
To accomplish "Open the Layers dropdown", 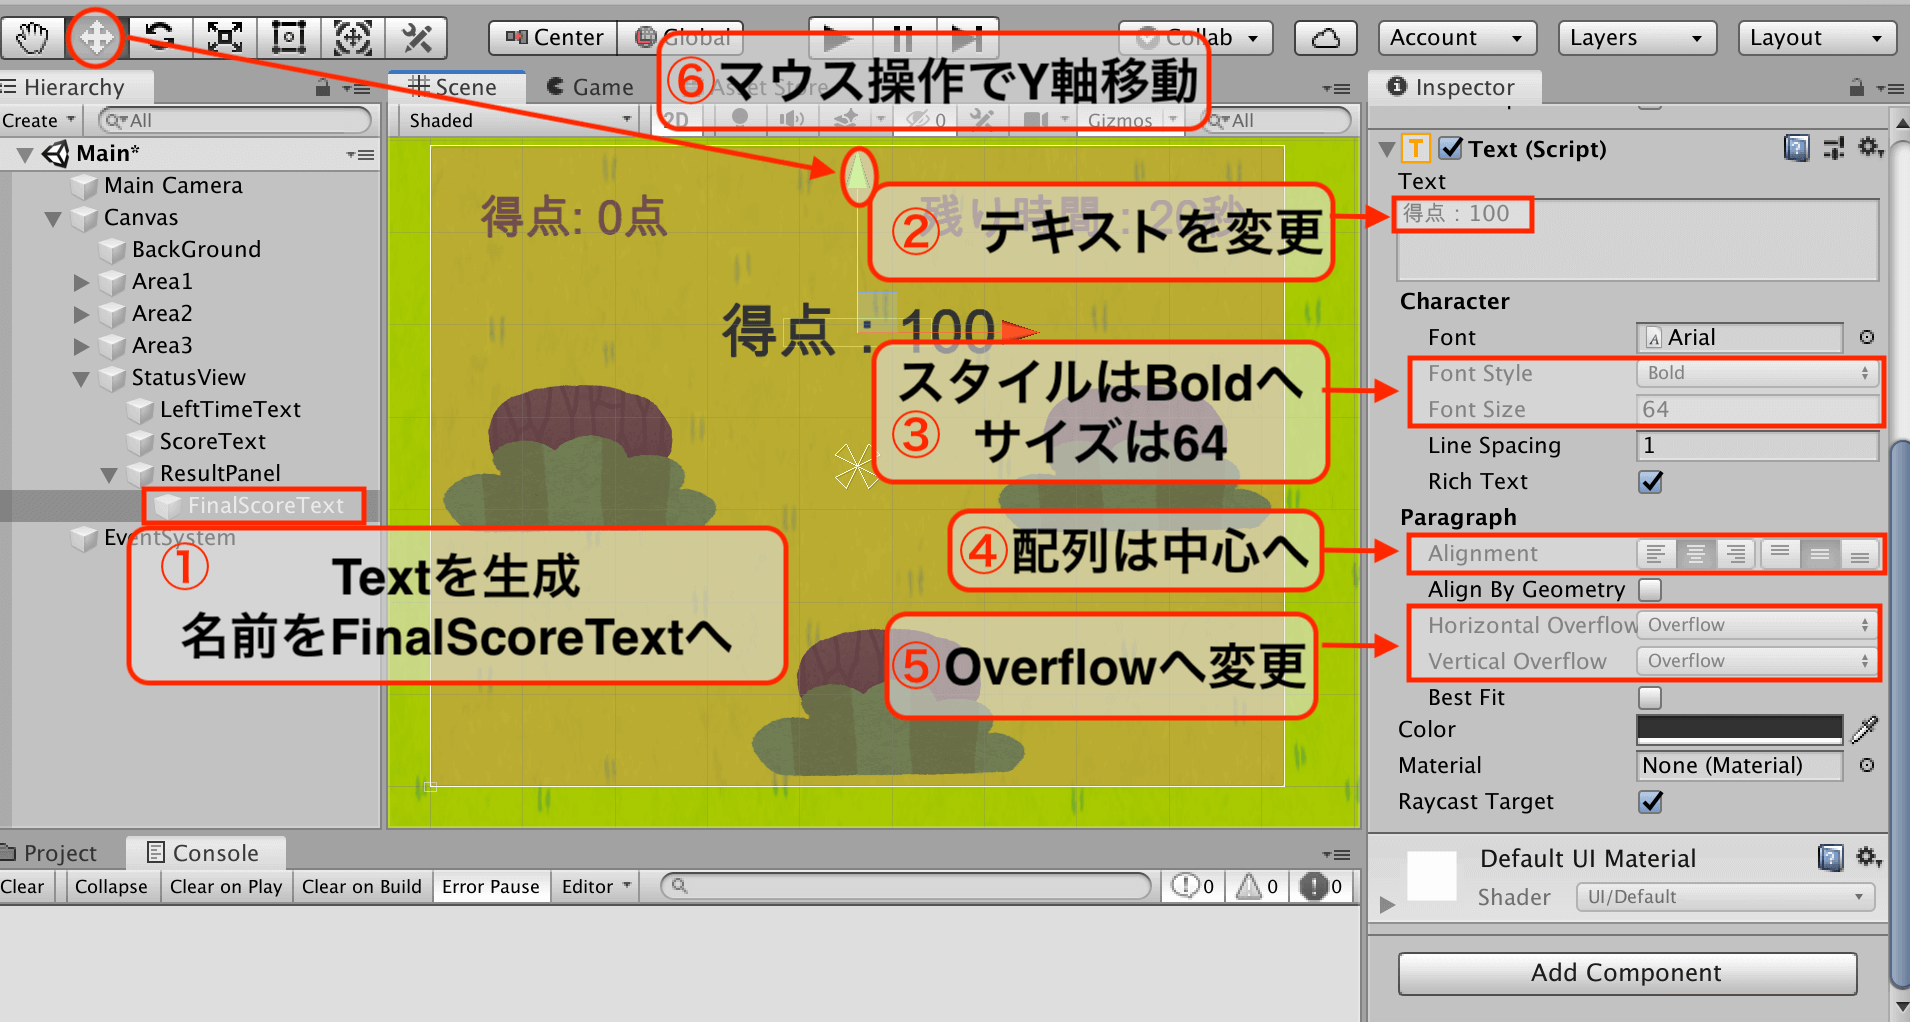I will coord(1638,38).
